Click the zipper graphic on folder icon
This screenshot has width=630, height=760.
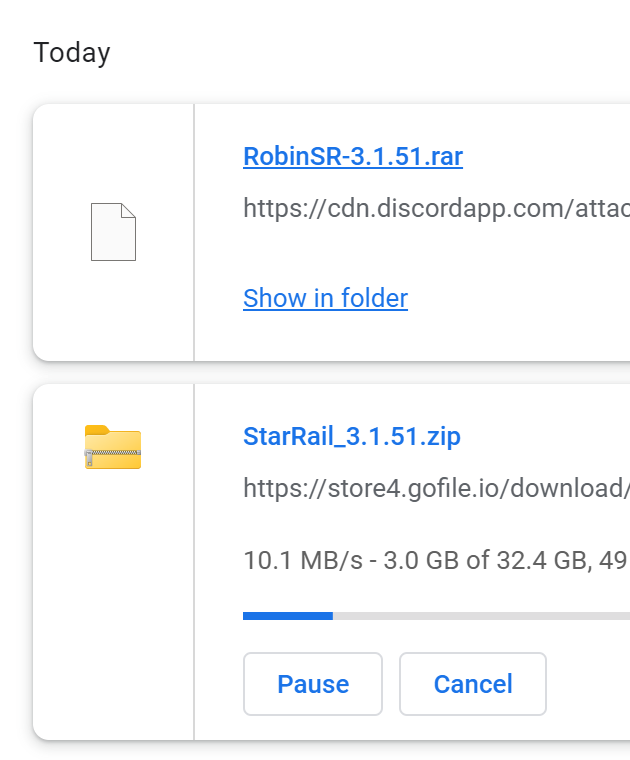point(113,453)
